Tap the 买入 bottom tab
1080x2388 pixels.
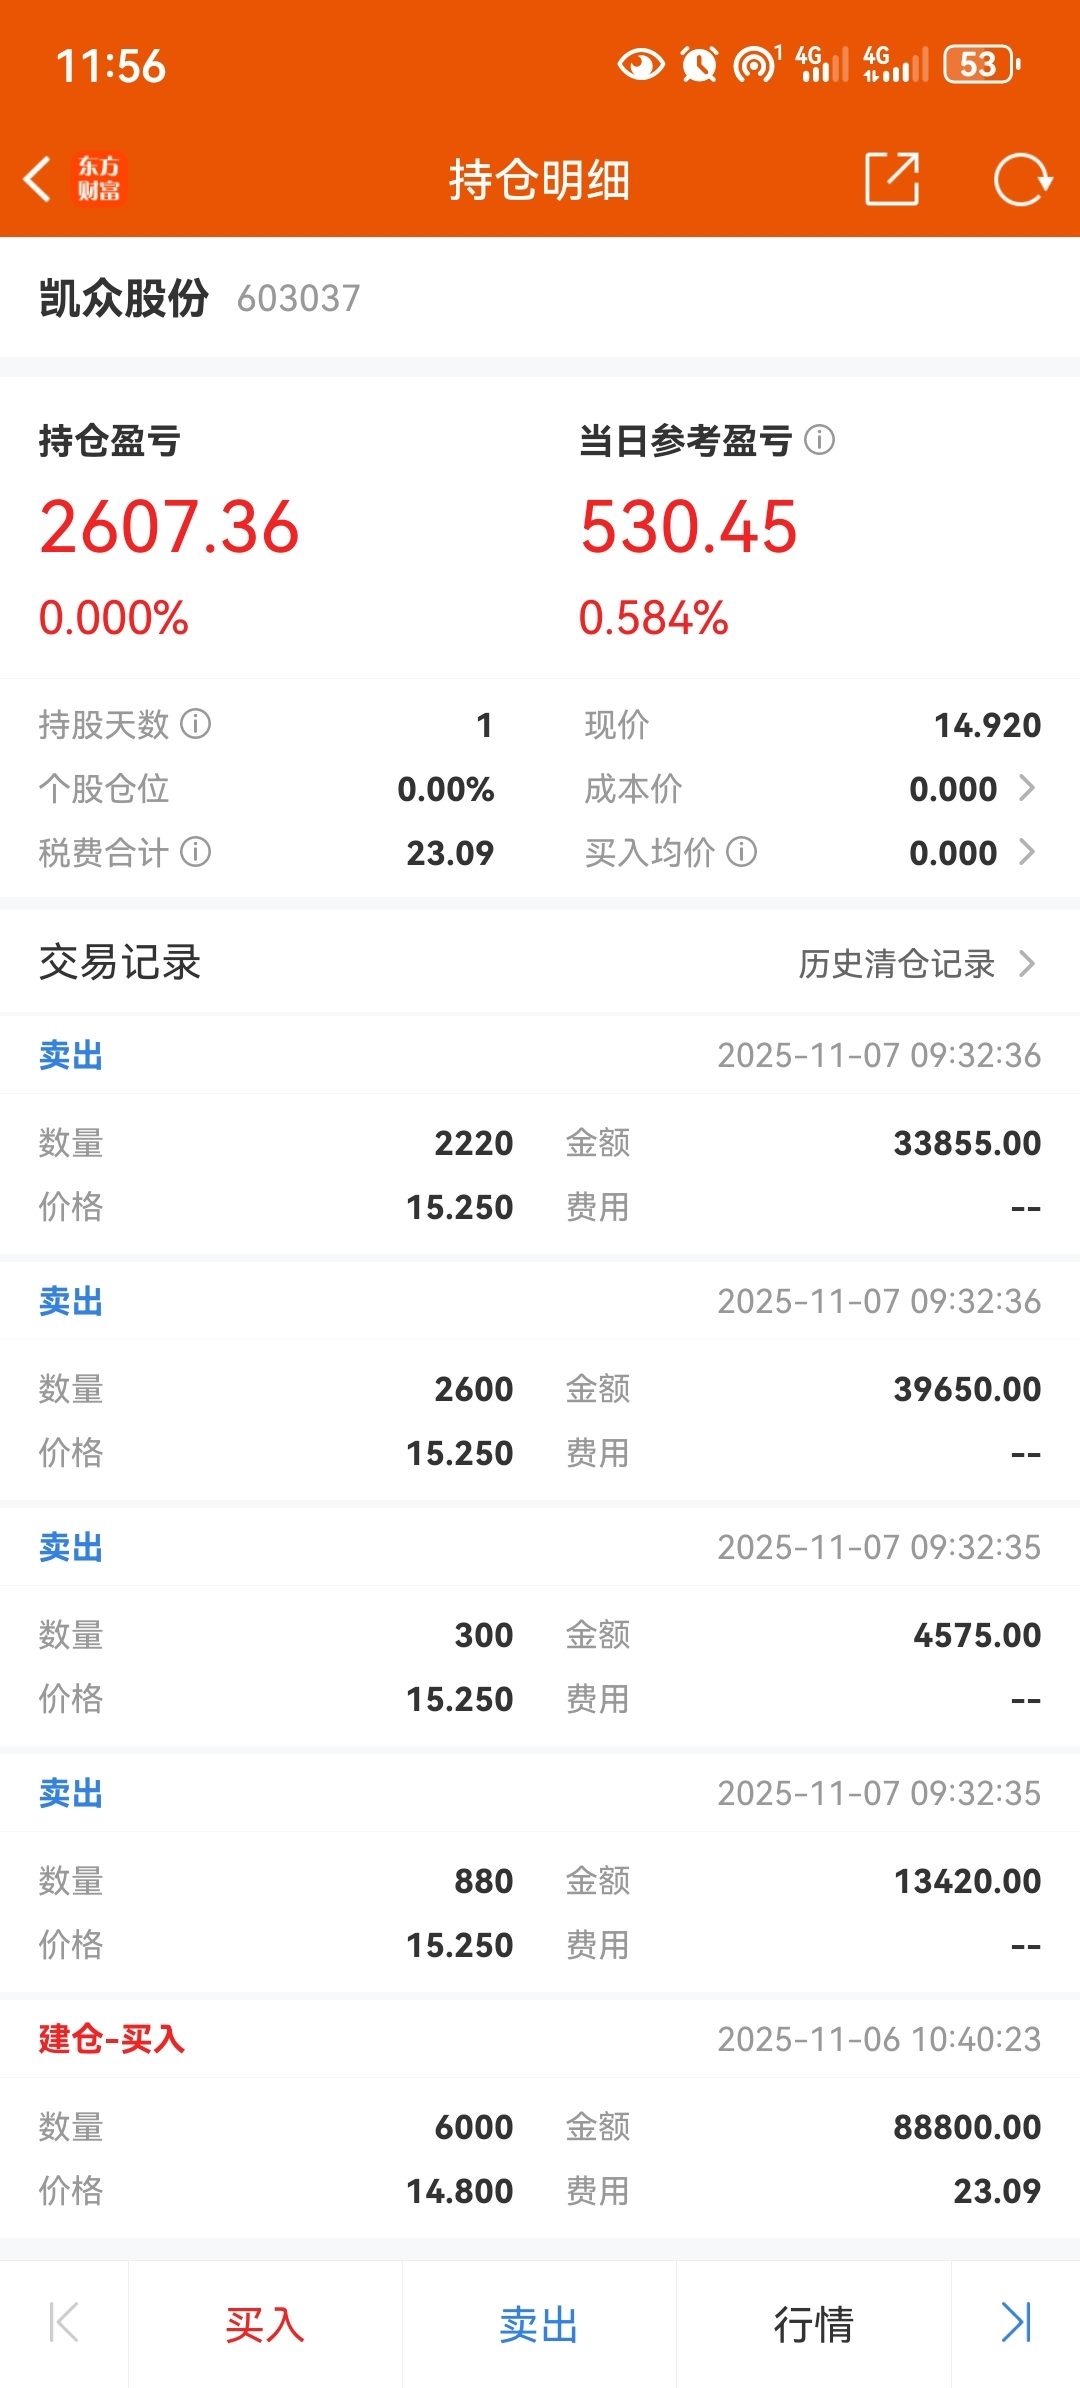[265, 2324]
